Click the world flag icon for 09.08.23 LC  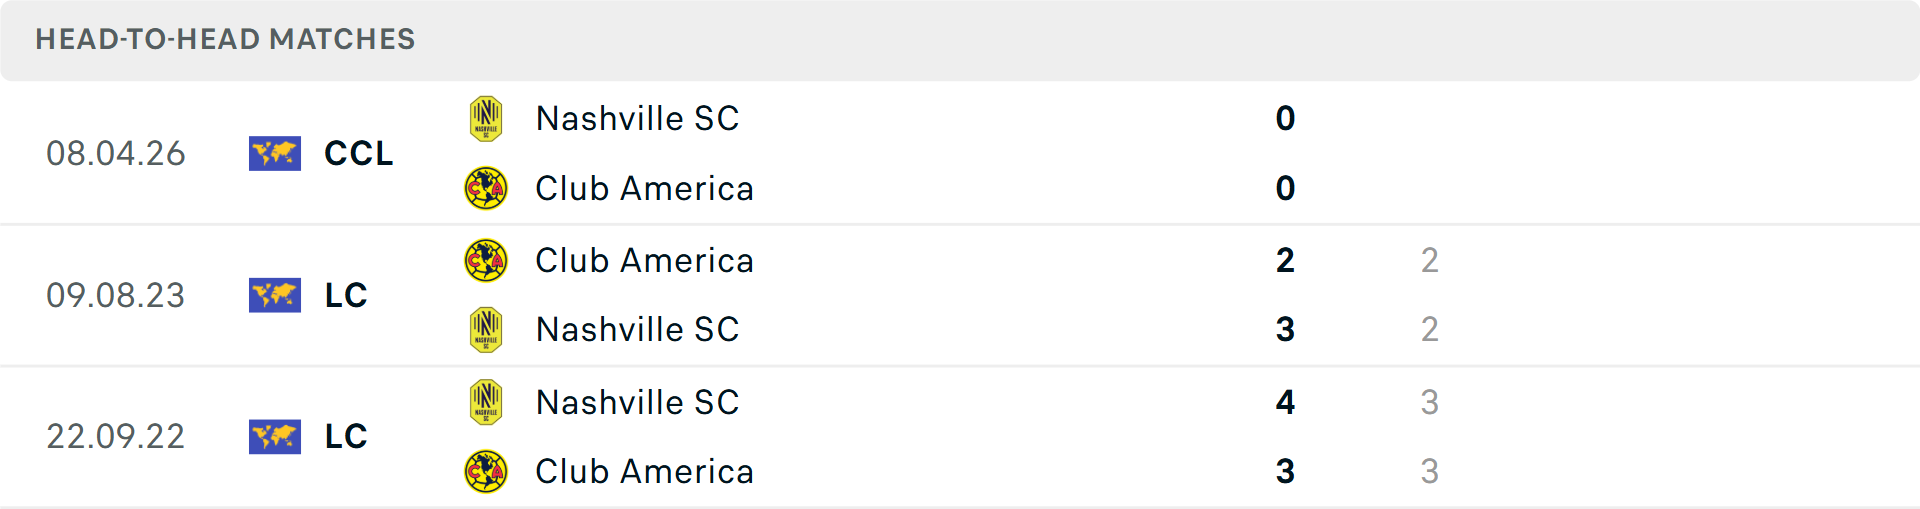[274, 295]
